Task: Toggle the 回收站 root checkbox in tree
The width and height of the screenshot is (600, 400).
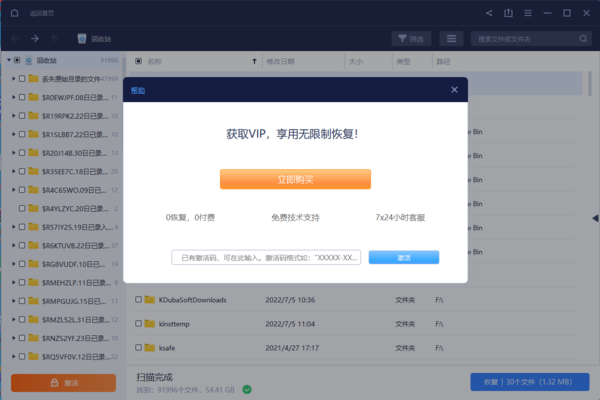Action: click(17, 60)
